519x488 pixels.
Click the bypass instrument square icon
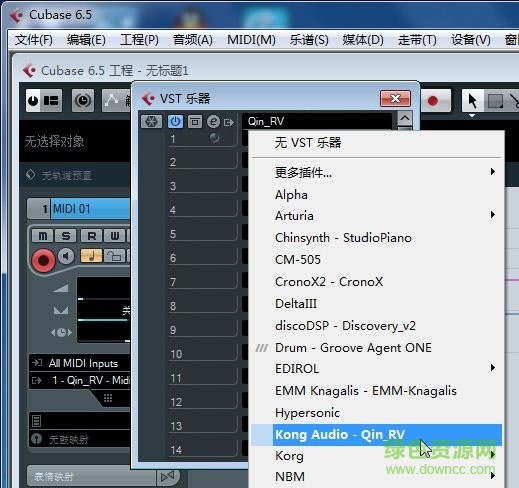point(195,122)
